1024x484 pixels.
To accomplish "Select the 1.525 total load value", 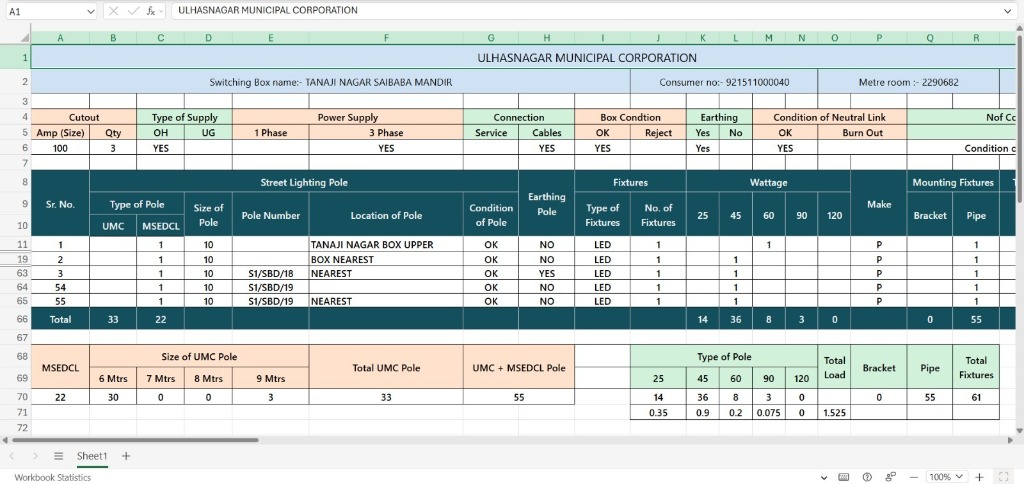I will point(834,412).
